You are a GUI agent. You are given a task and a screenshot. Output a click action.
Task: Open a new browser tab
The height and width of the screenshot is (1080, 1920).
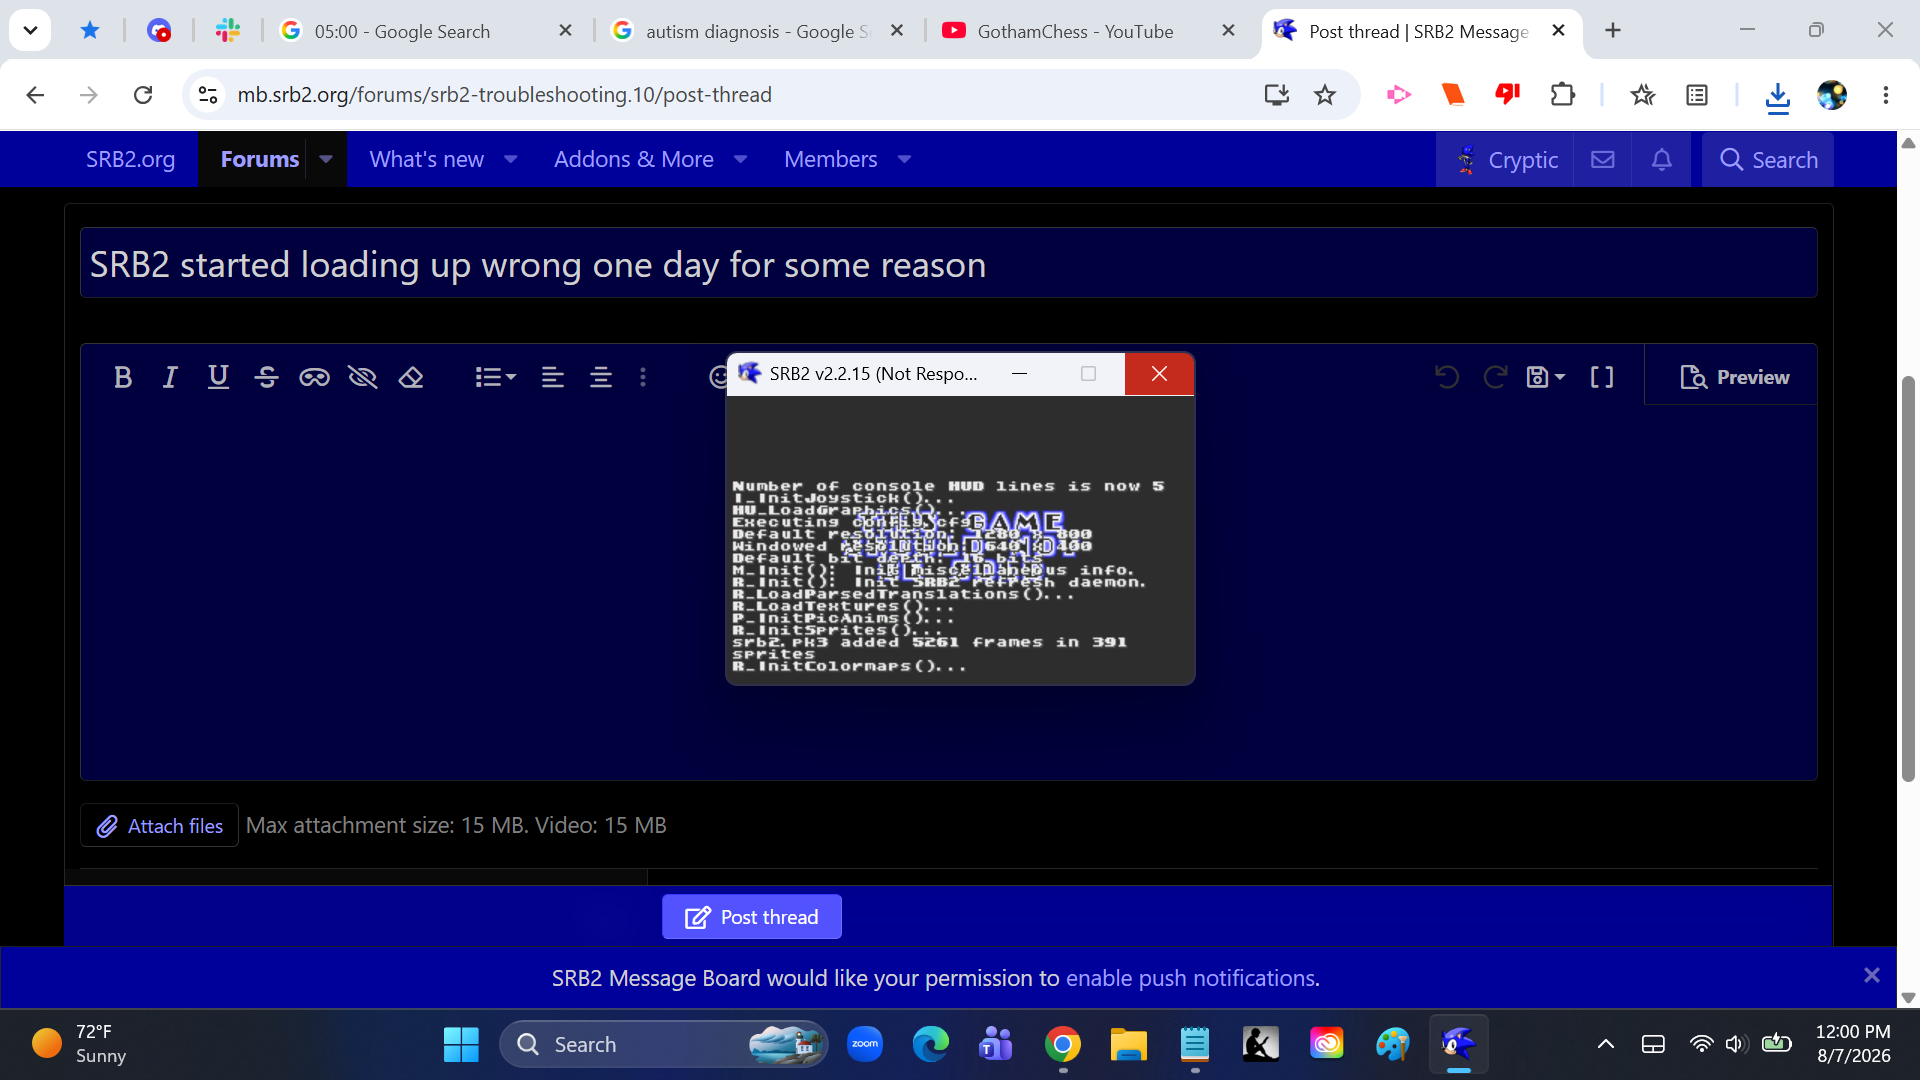point(1613,31)
